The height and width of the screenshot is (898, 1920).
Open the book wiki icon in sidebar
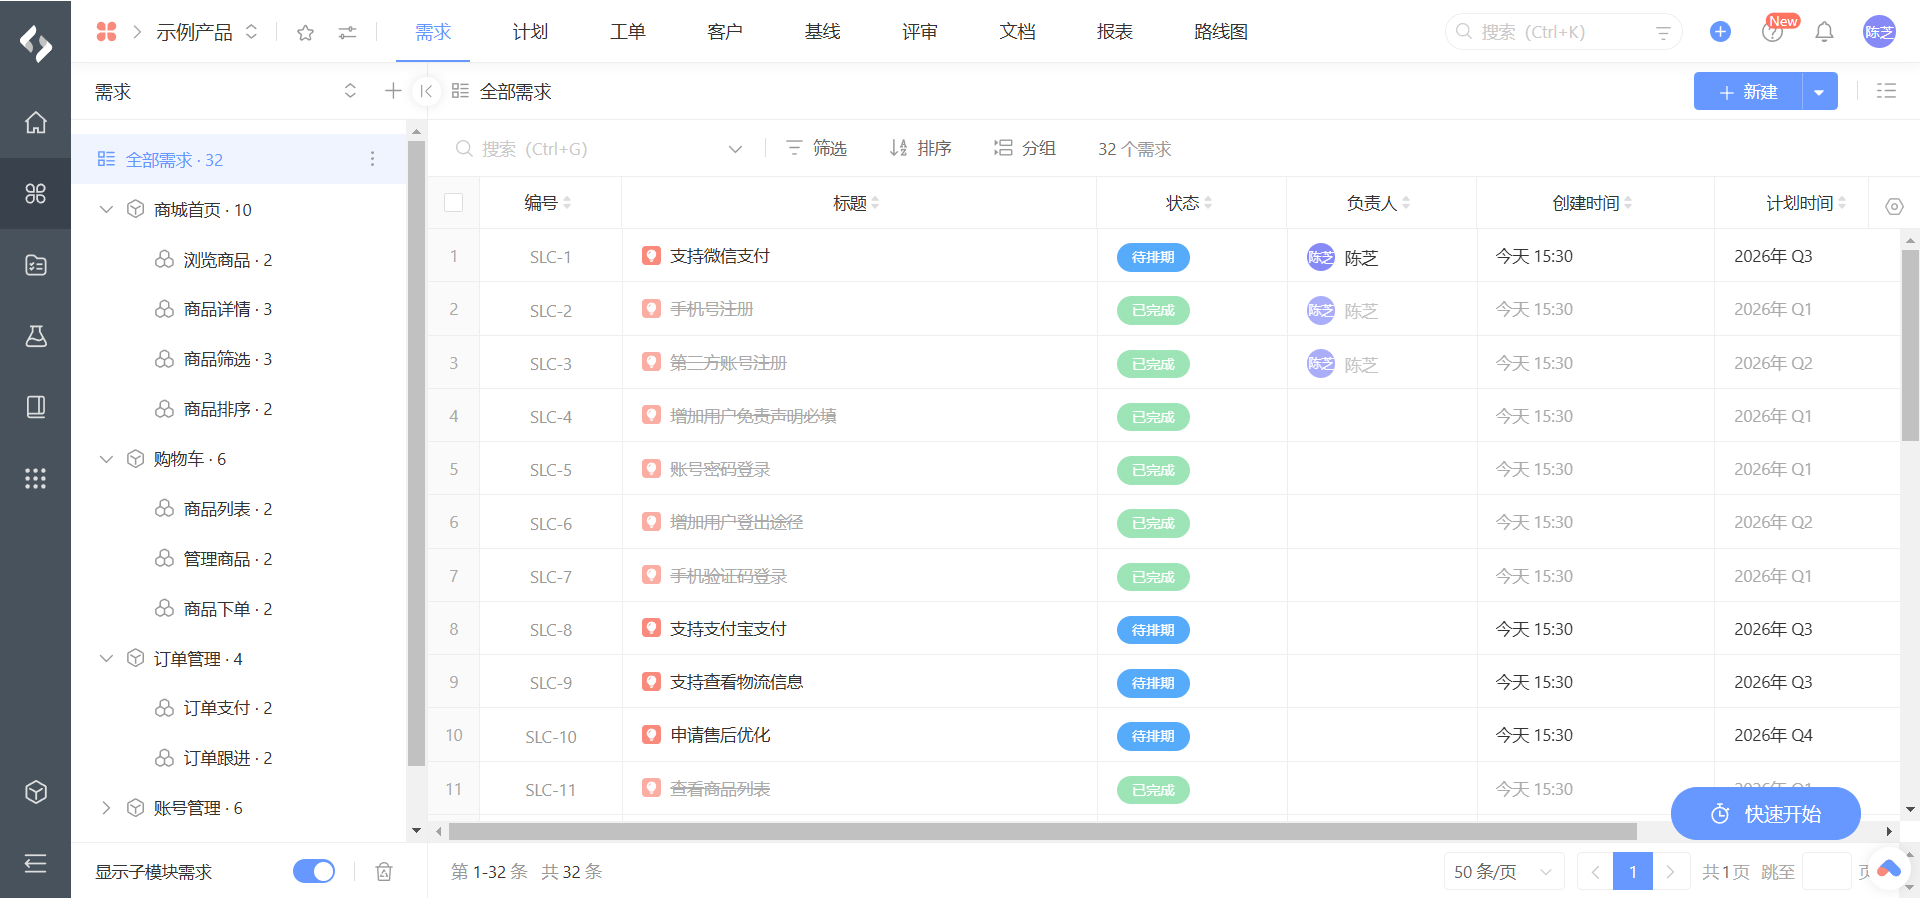[x=35, y=407]
